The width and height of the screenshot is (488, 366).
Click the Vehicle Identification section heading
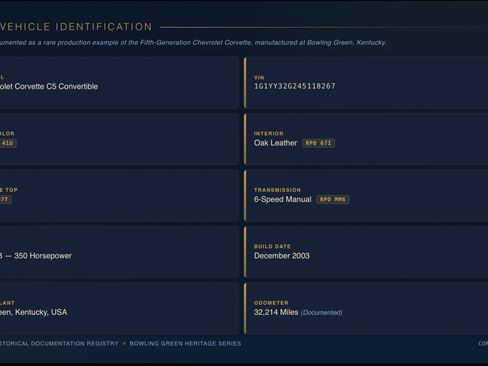(76, 27)
